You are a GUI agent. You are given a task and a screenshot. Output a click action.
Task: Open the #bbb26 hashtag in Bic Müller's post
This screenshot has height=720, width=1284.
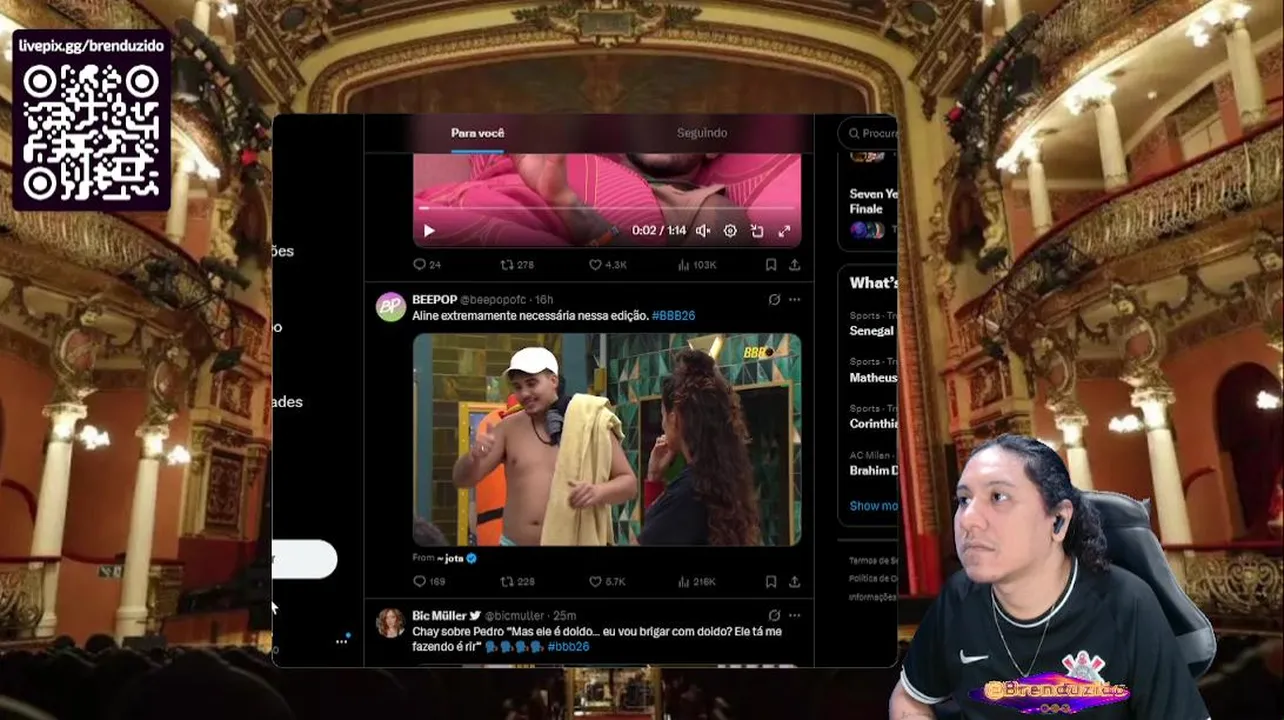tap(568, 647)
